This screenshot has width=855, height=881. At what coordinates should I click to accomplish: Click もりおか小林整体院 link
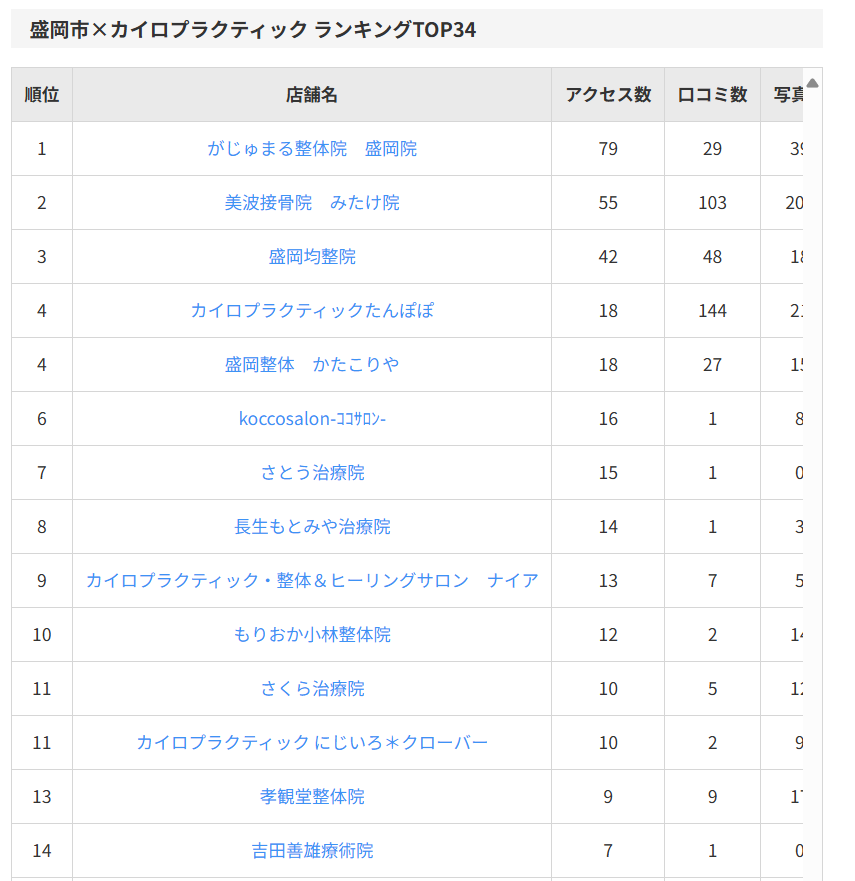tap(312, 635)
